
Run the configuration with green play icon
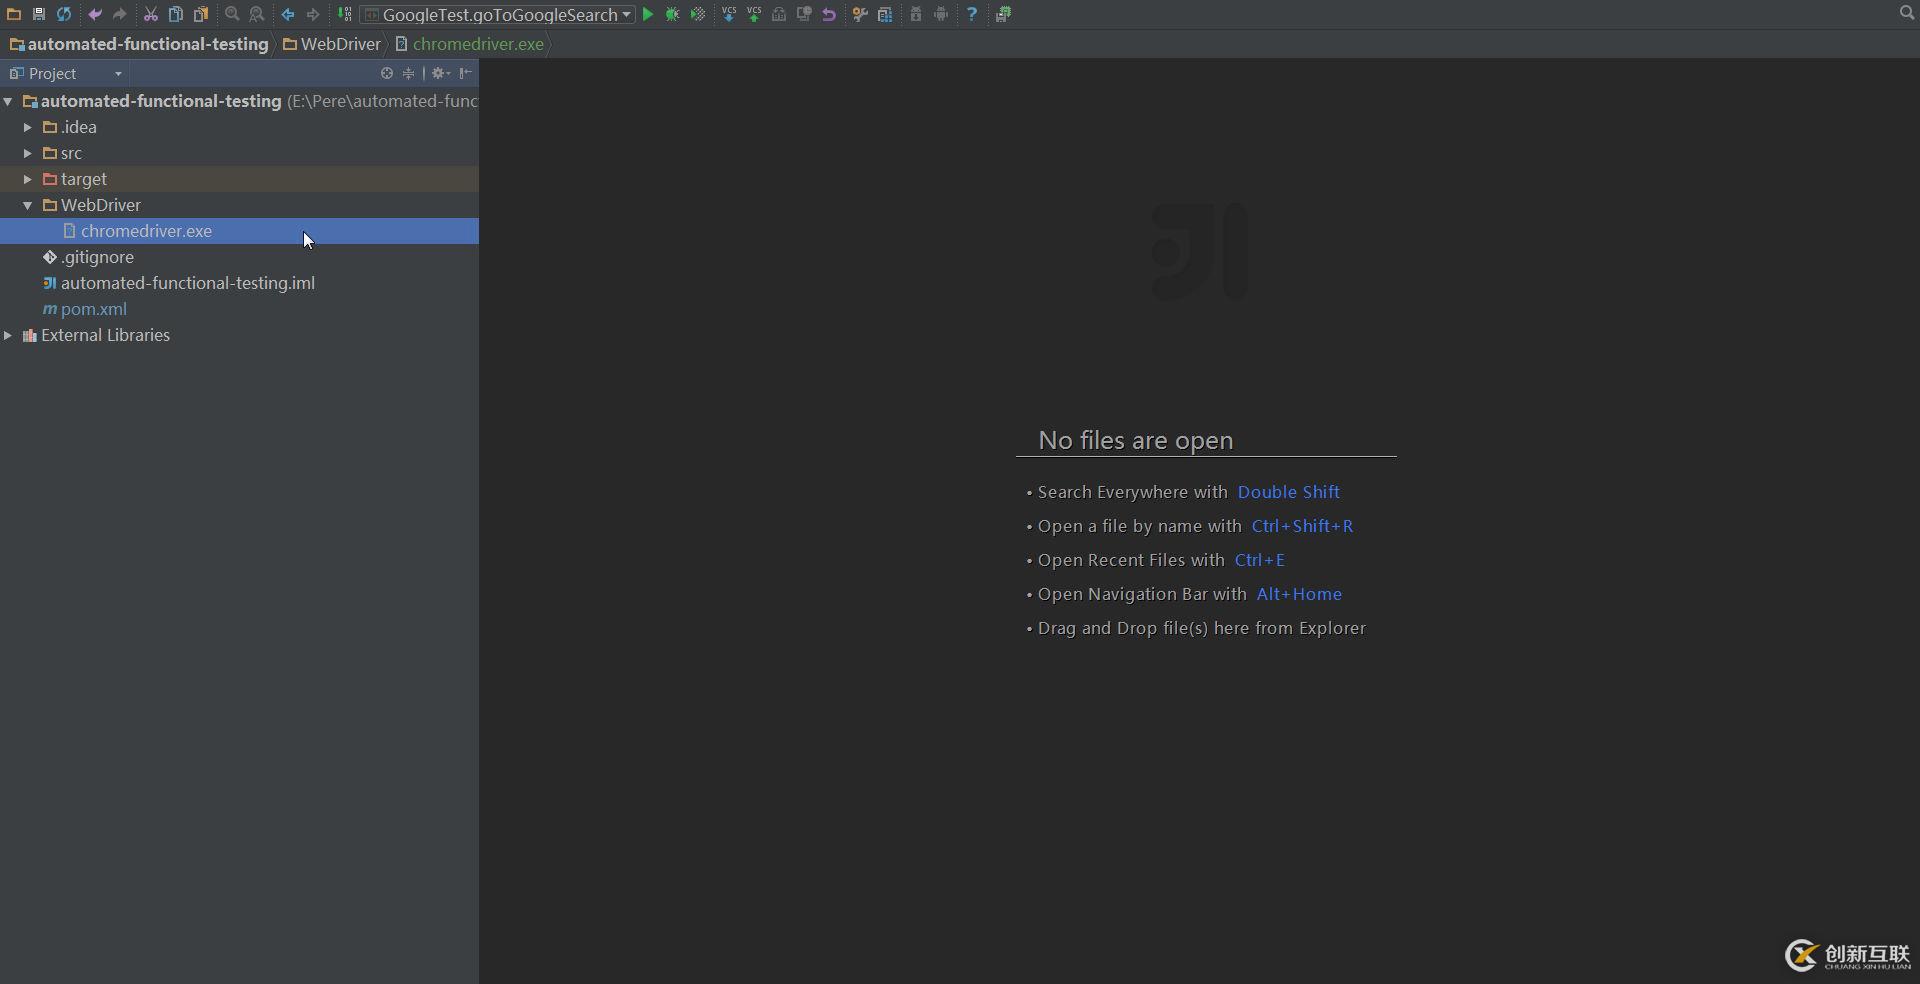[648, 14]
